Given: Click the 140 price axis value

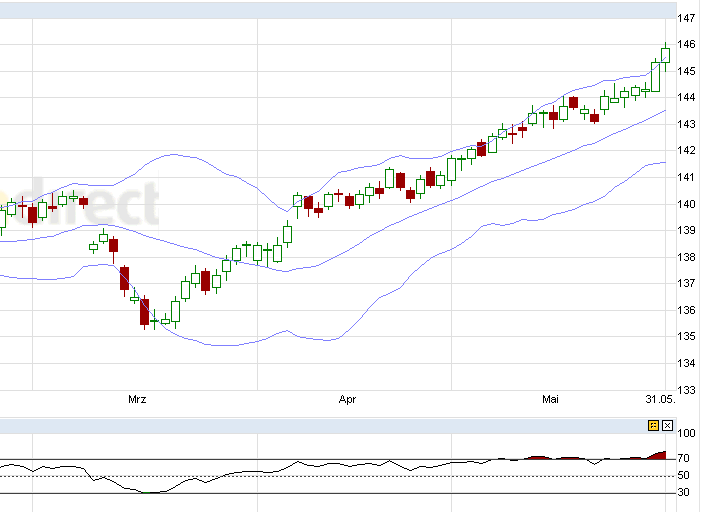Looking at the screenshot, I should 686,204.
